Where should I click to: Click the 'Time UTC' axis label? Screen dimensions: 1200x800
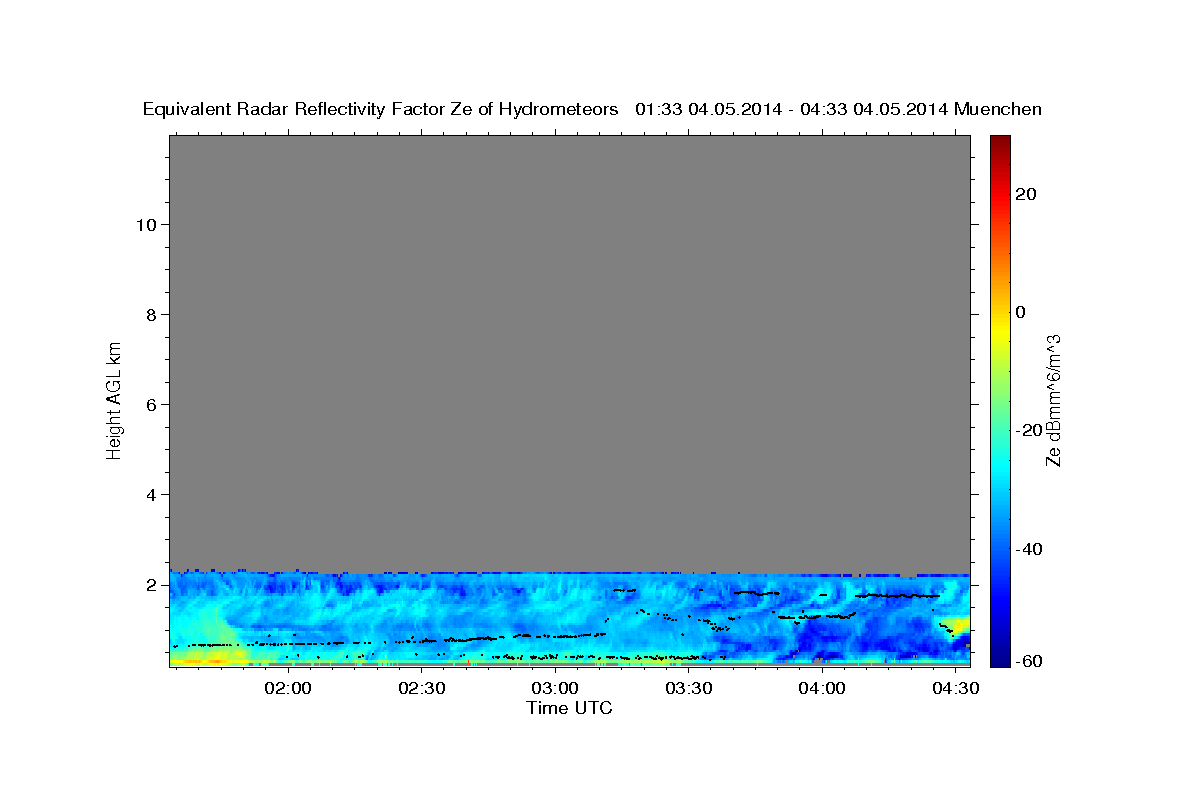pos(569,709)
